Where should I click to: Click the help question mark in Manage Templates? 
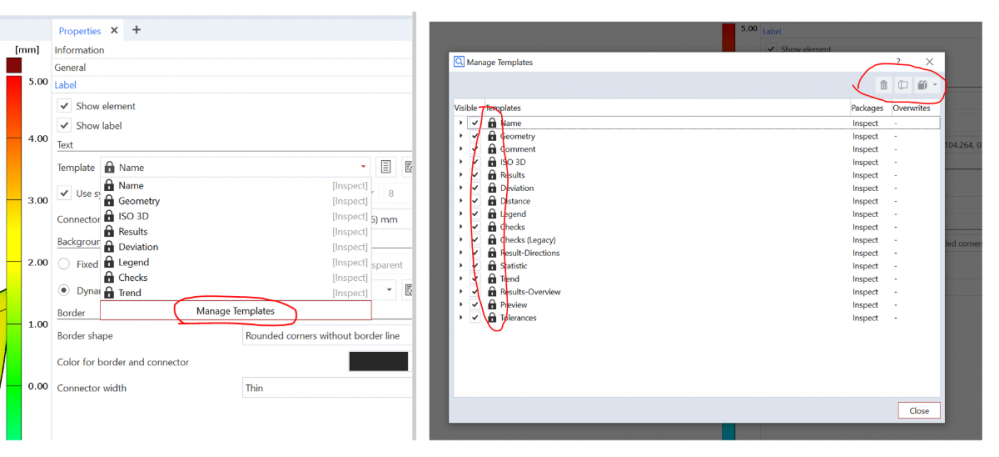tap(898, 61)
